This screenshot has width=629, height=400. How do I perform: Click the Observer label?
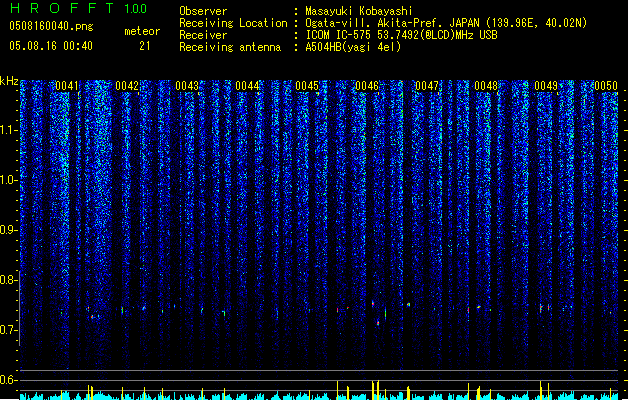(203, 11)
